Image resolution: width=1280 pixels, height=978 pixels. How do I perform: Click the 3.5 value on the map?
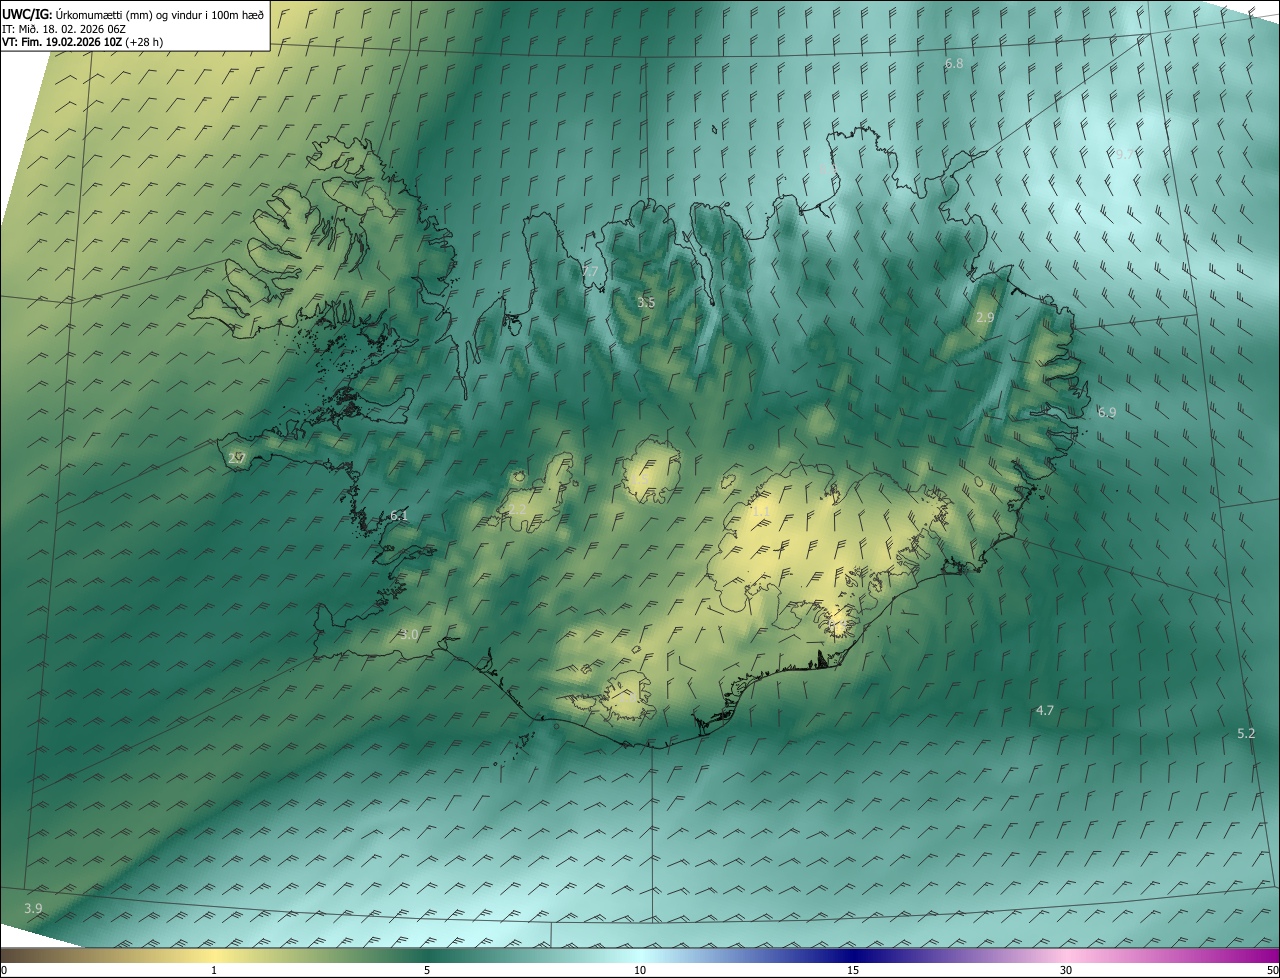coord(646,302)
